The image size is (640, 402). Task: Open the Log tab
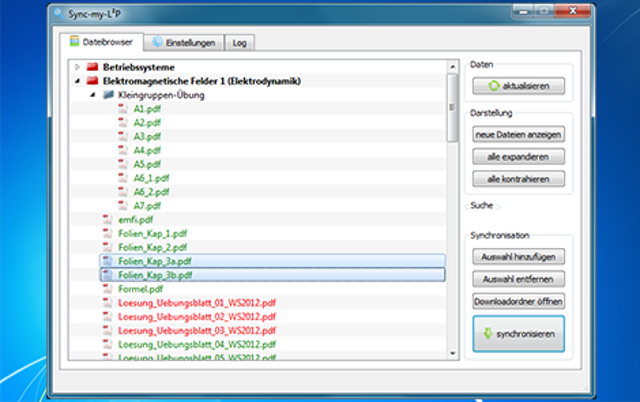point(240,42)
